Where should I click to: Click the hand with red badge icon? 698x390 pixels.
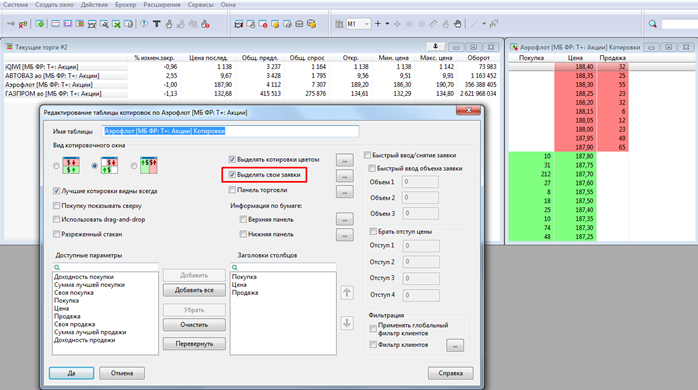pos(205,24)
